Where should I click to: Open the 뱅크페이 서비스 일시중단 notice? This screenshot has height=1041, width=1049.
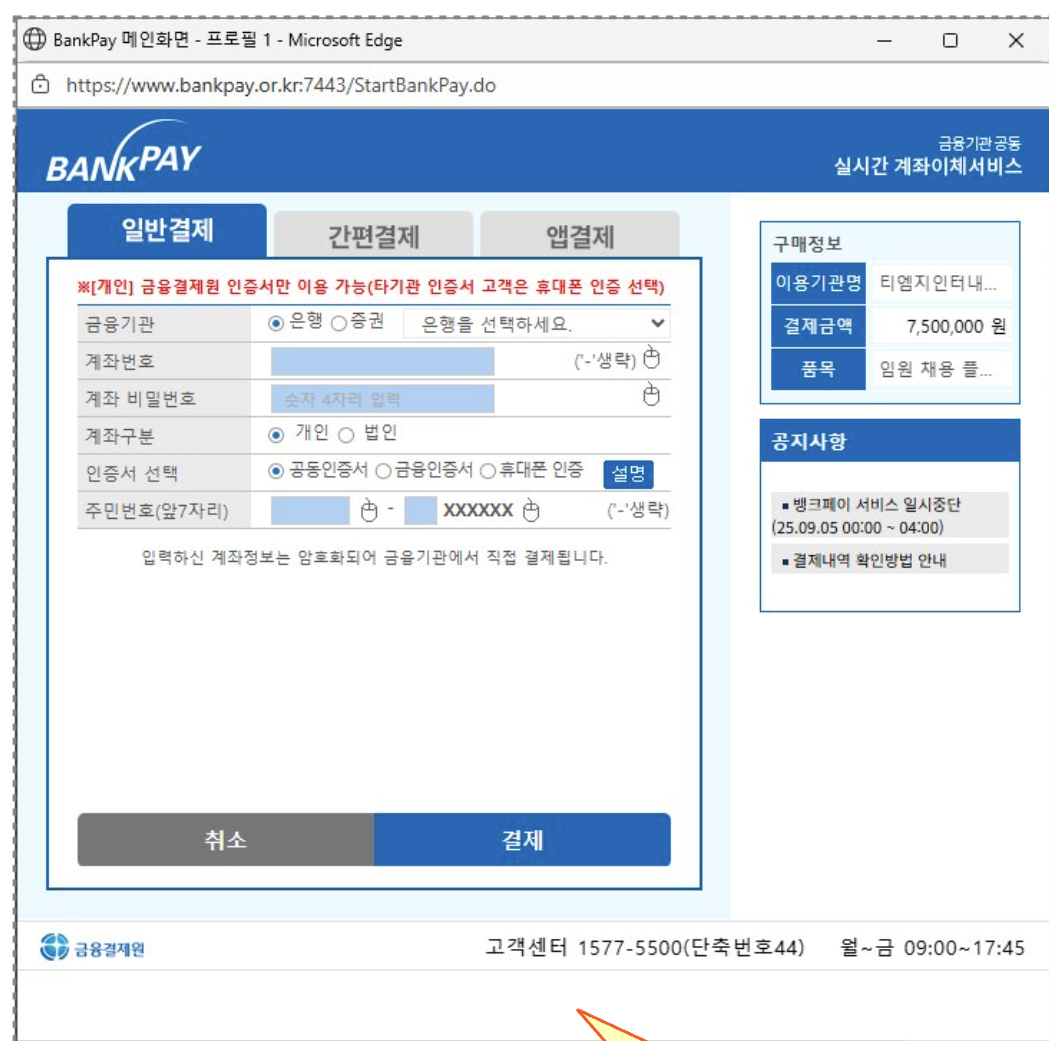(x=890, y=515)
